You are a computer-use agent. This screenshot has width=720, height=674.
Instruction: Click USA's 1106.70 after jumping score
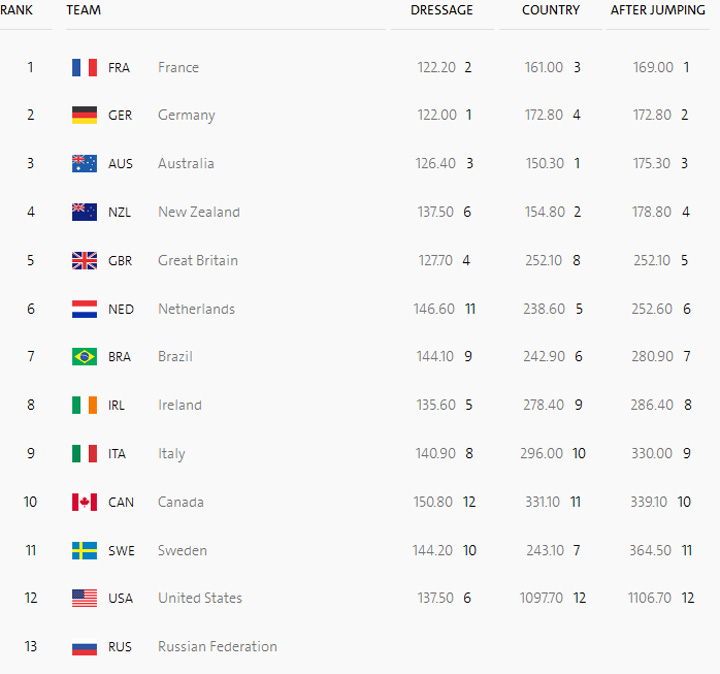[652, 598]
